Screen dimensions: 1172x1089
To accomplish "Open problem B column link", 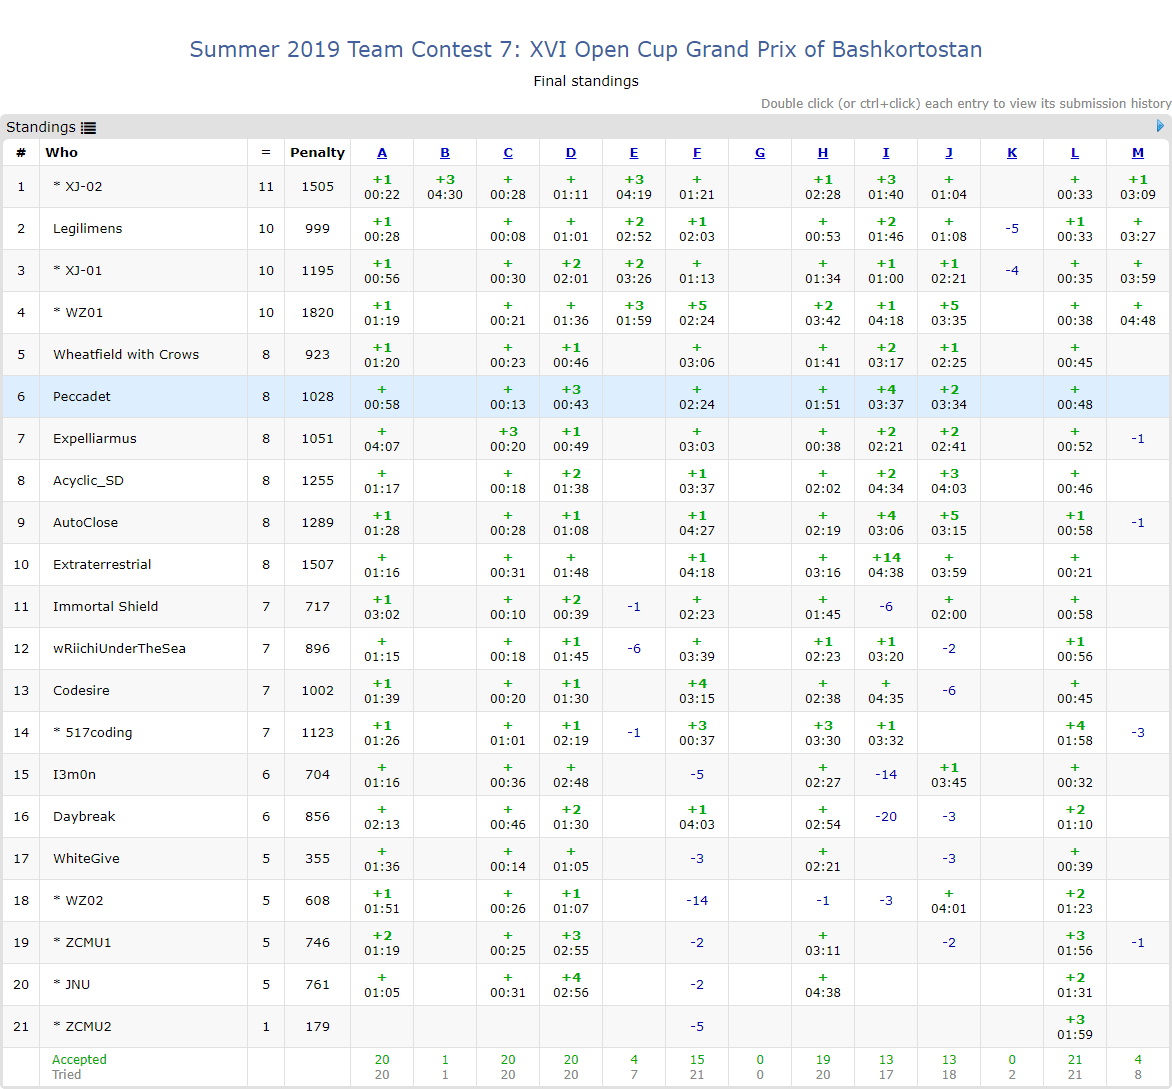I will click(445, 153).
